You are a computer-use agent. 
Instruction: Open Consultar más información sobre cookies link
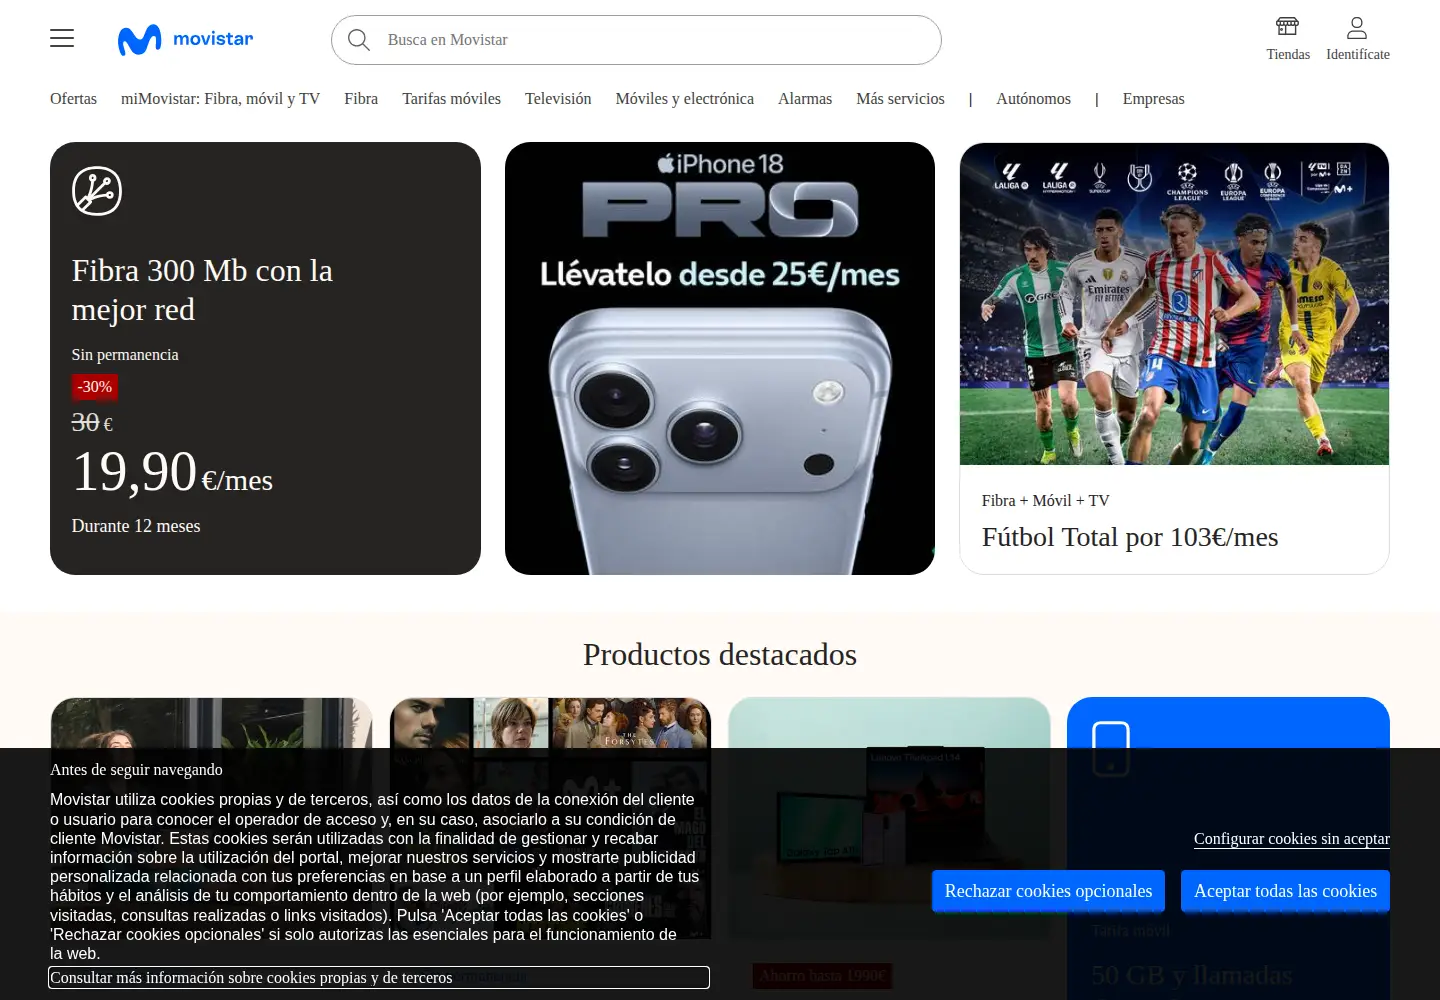coord(379,978)
